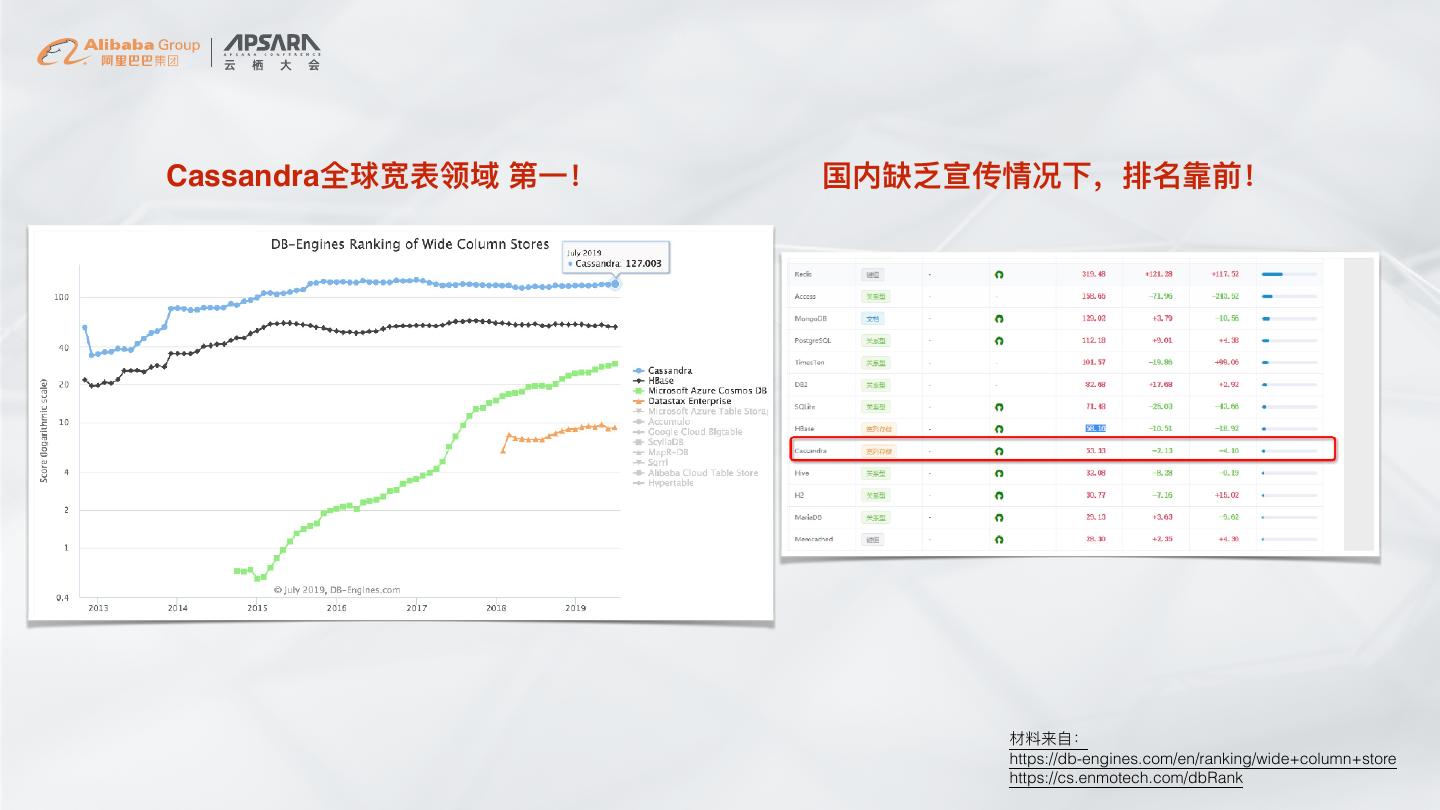Click the MongoDB score progress bar
The height and width of the screenshot is (810, 1440).
point(1289,318)
